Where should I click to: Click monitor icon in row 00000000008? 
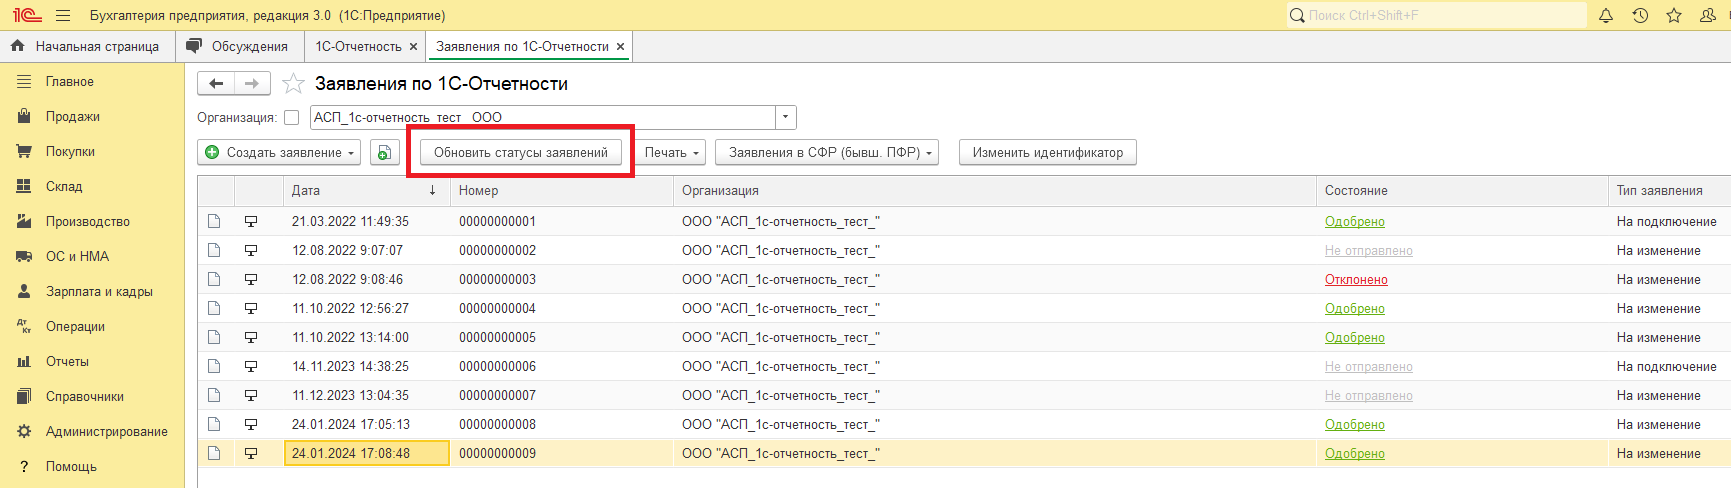[x=251, y=425]
